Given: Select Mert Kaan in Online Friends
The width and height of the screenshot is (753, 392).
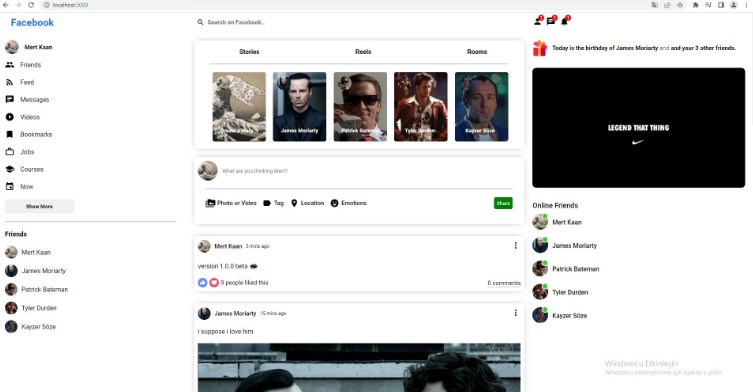Looking at the screenshot, I should click(x=557, y=222).
